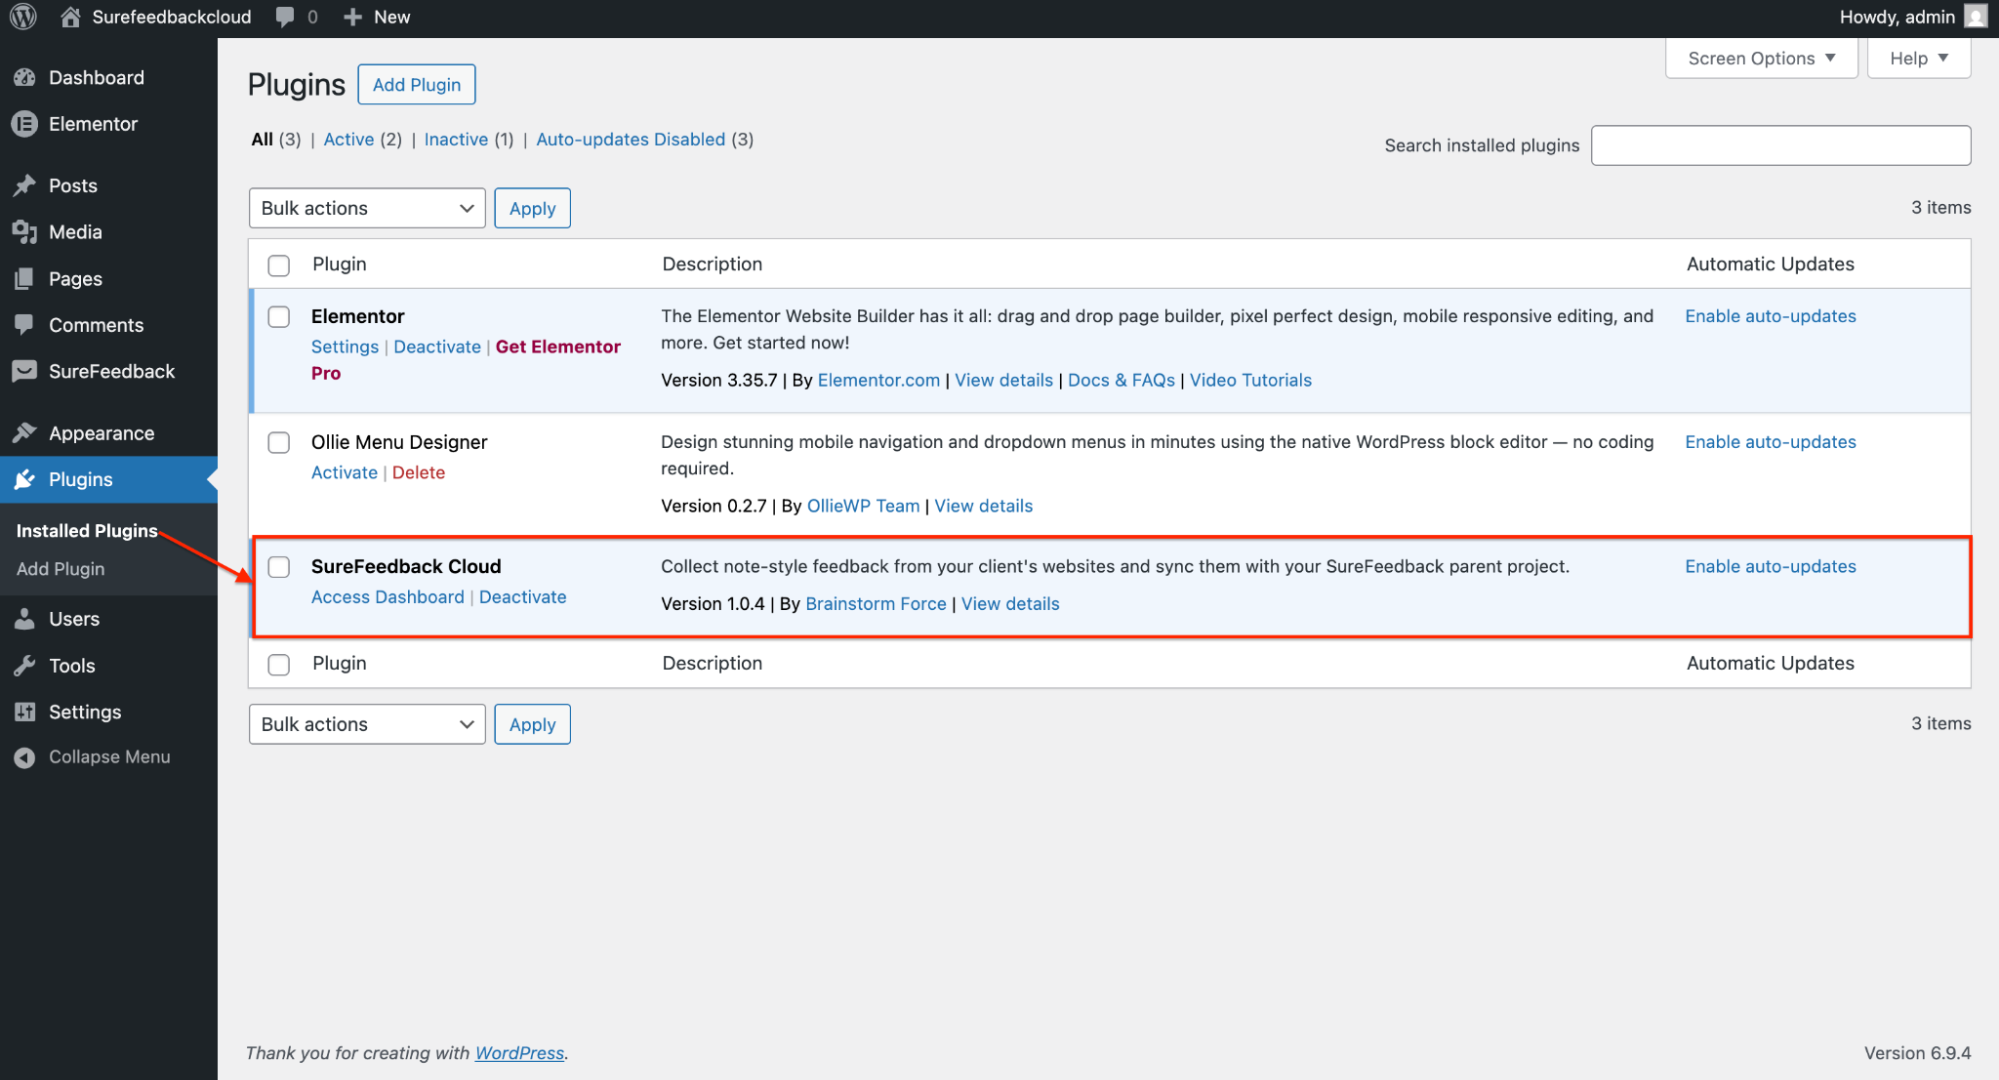Collapse the sidebar menu arrow icon
The image size is (1999, 1080).
tap(25, 758)
